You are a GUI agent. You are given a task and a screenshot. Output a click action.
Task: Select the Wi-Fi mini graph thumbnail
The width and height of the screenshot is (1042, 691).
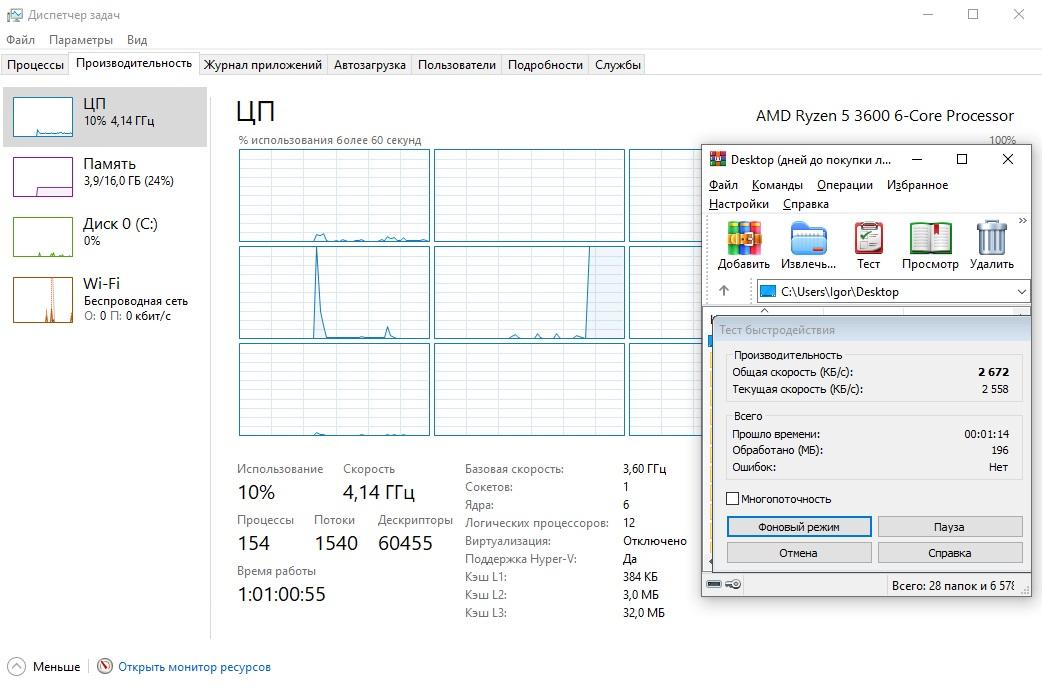click(x=43, y=300)
